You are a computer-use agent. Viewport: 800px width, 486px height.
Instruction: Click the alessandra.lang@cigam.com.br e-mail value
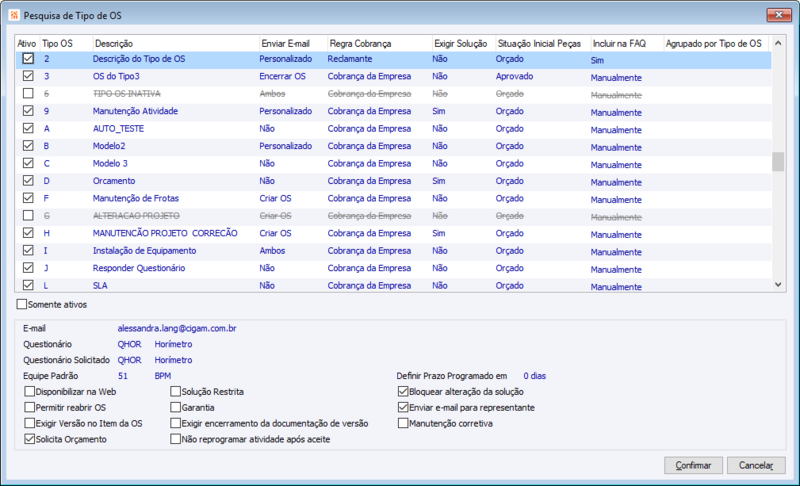click(177, 328)
